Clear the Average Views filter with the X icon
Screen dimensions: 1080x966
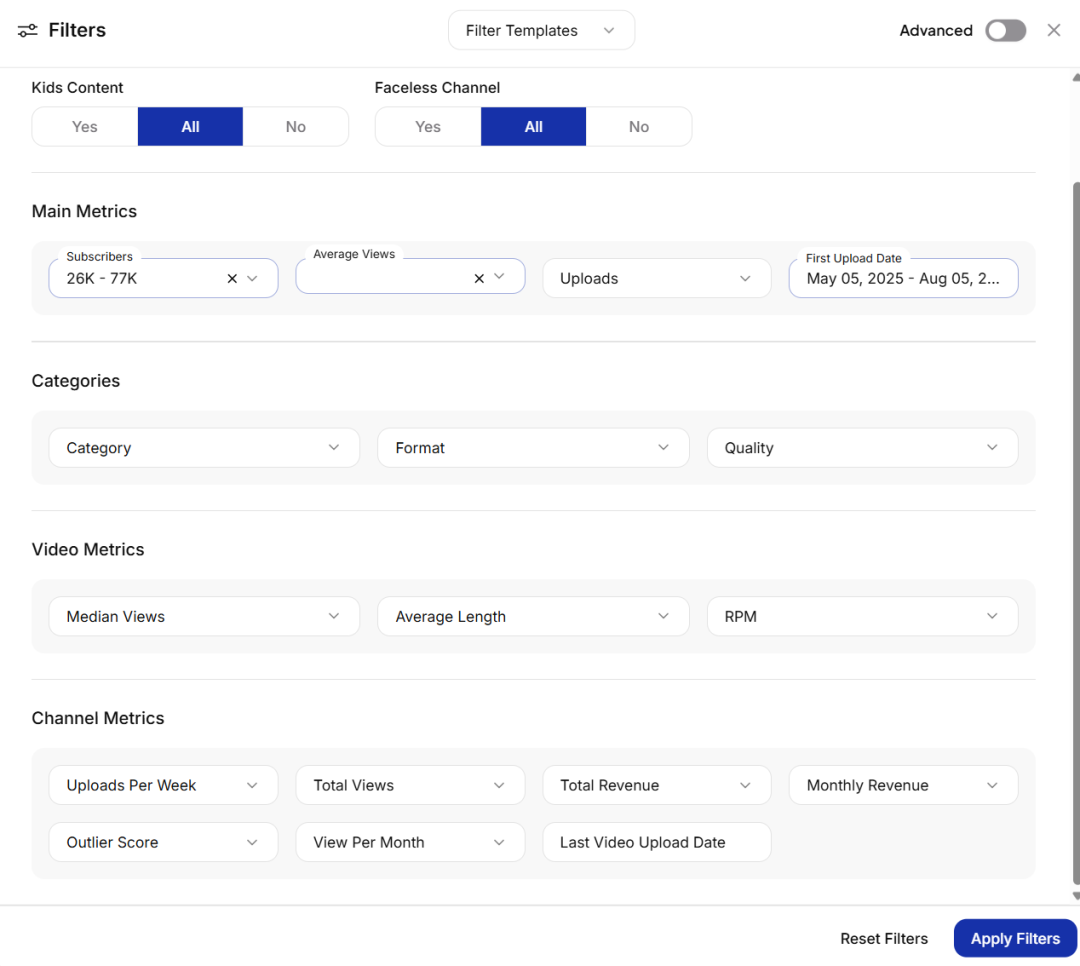[x=479, y=279]
